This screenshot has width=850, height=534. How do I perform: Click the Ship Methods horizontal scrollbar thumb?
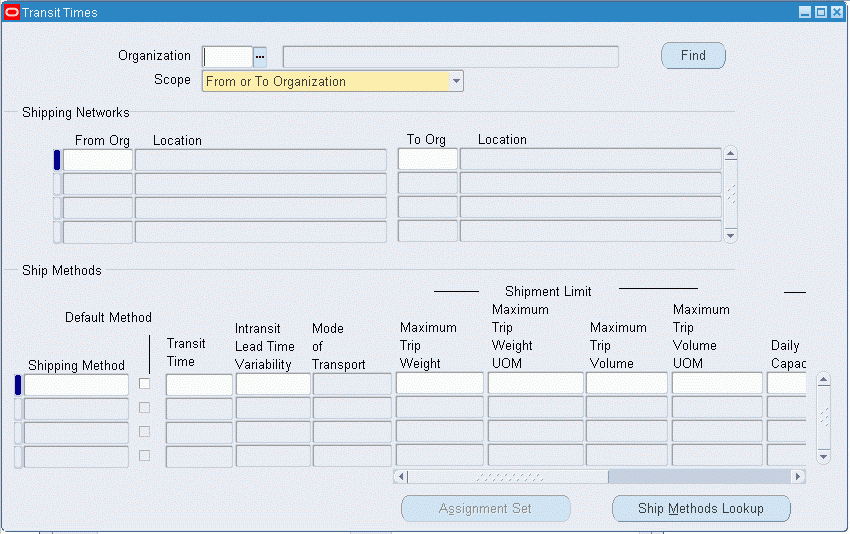[x=508, y=477]
